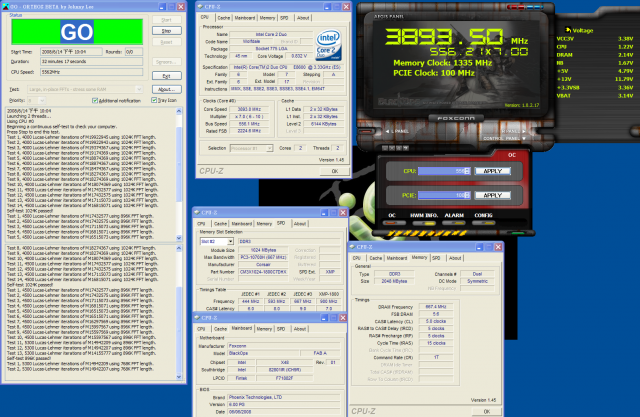Click the lower log pane scrollbar in ORTHOS
This screenshot has height=417, width=640.
[179, 313]
